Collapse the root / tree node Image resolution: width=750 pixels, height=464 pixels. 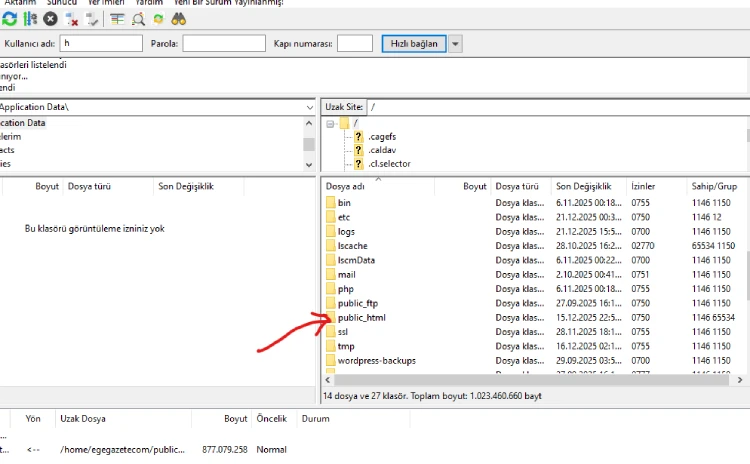(330, 124)
